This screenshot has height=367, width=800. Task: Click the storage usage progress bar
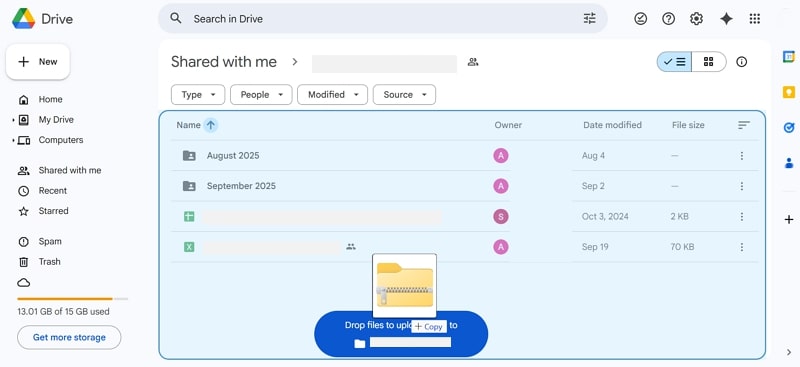point(72,299)
